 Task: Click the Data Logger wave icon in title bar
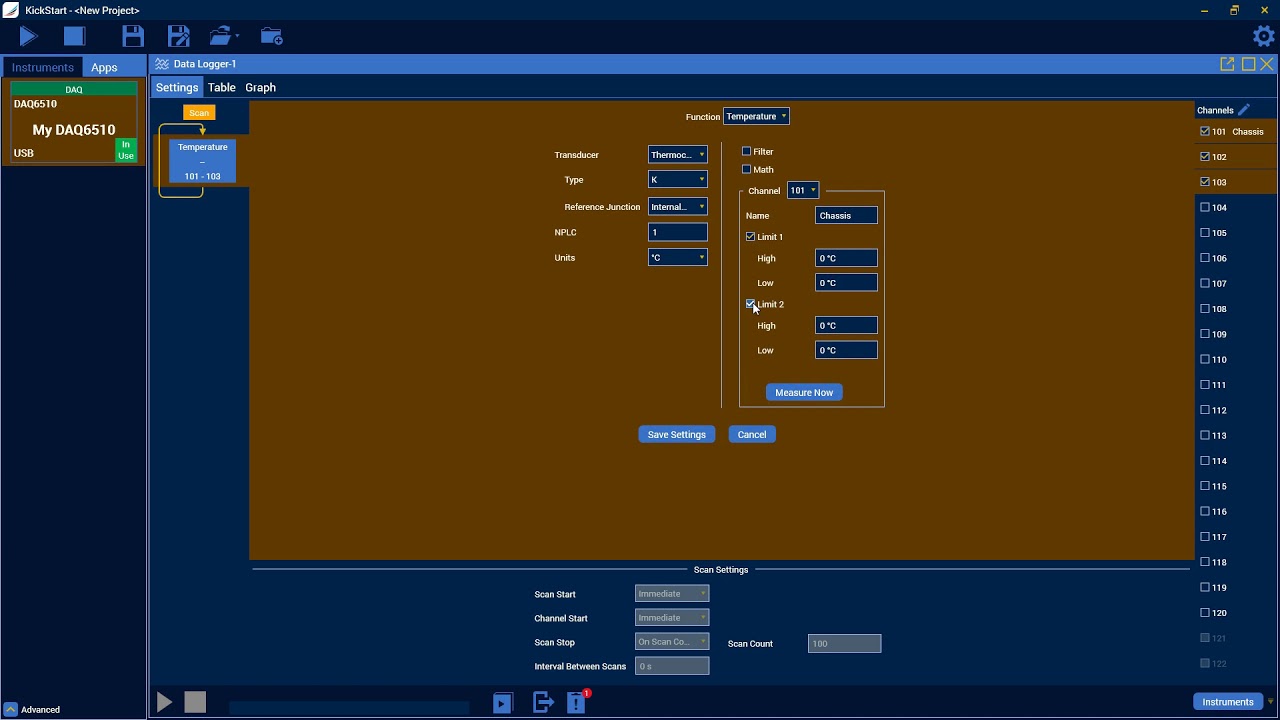click(x=162, y=64)
